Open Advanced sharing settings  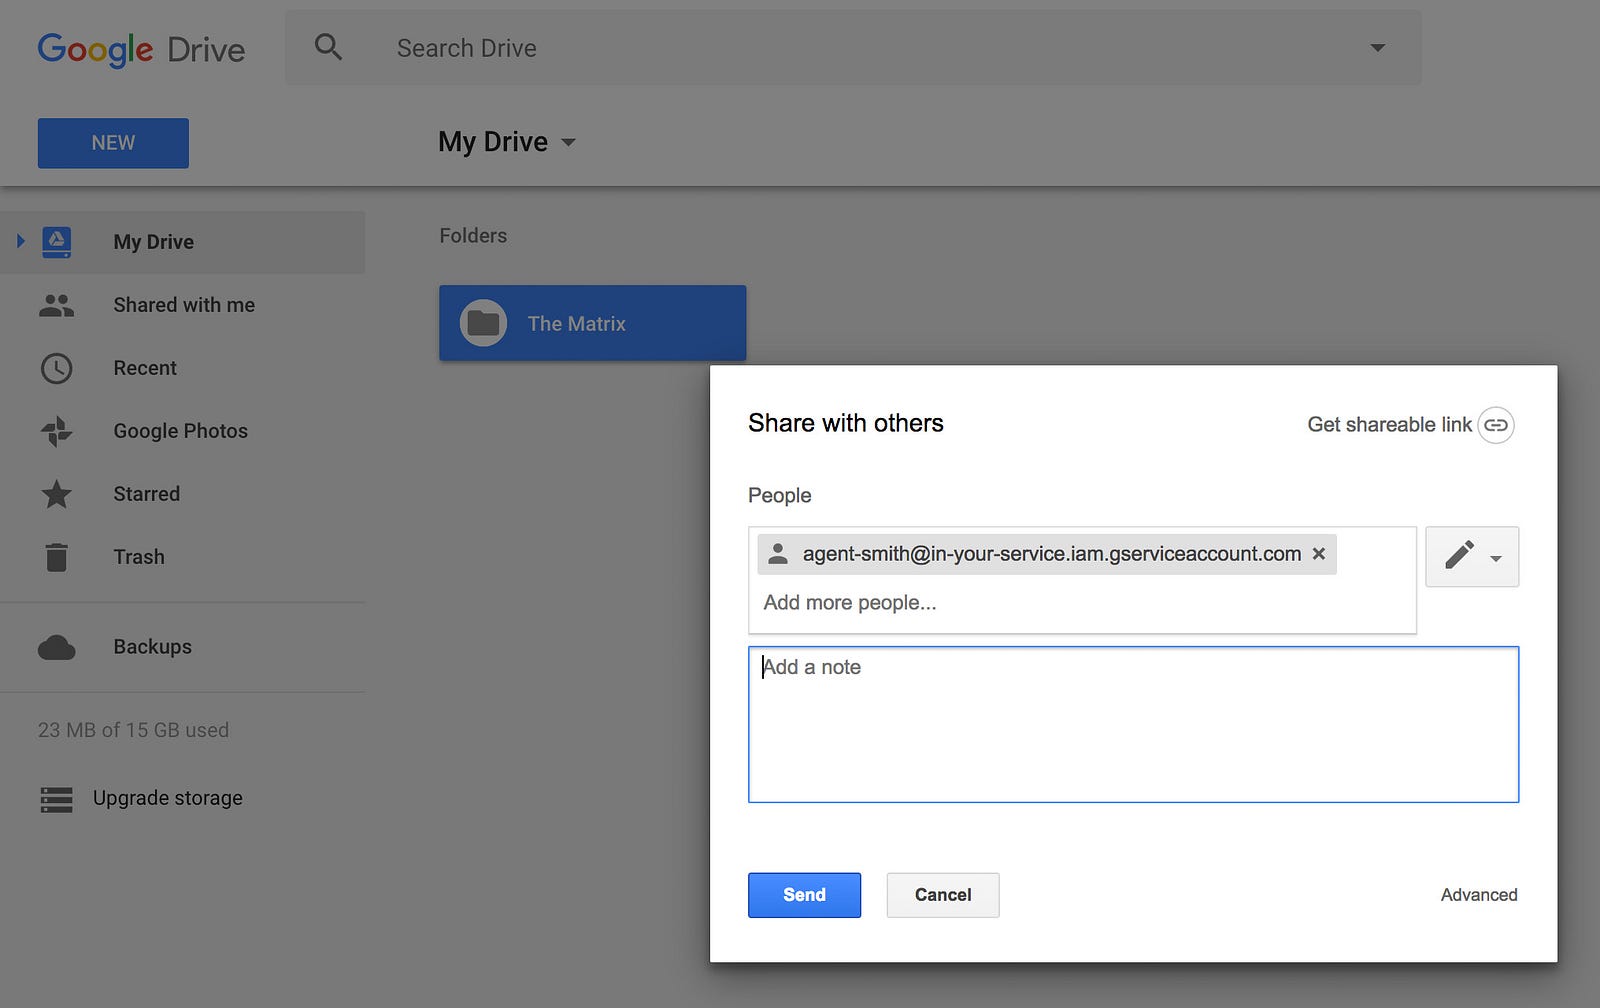point(1479,895)
